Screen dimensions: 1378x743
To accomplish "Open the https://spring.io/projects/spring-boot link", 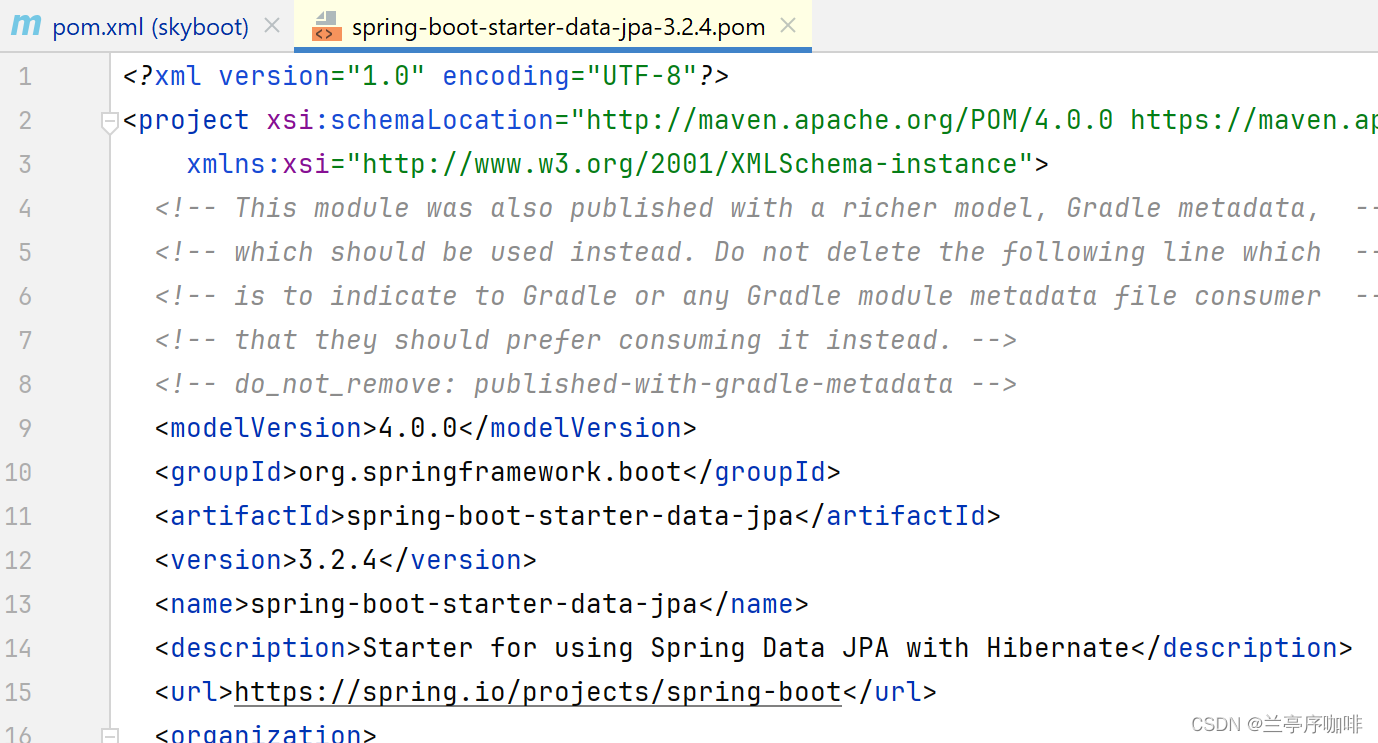I will tap(538, 692).
